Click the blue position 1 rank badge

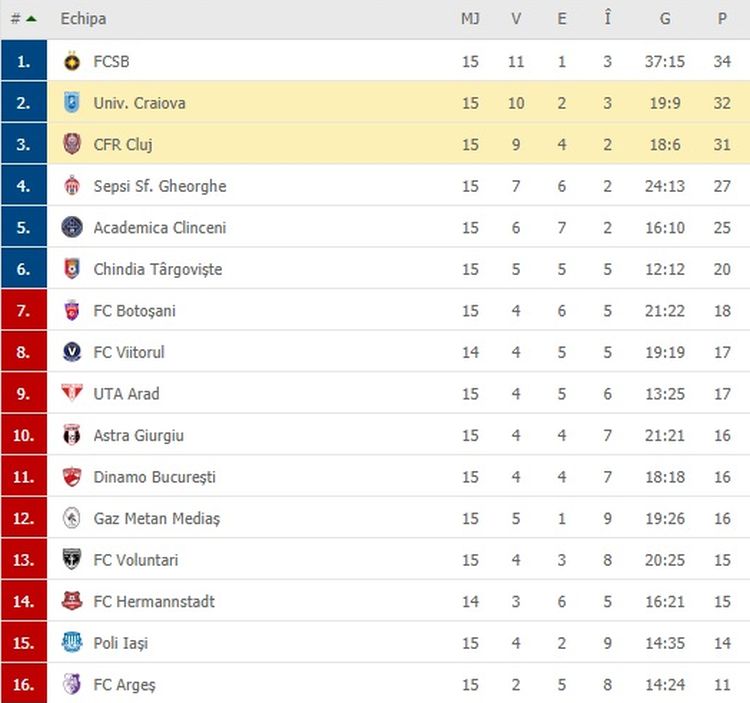[x=24, y=61]
